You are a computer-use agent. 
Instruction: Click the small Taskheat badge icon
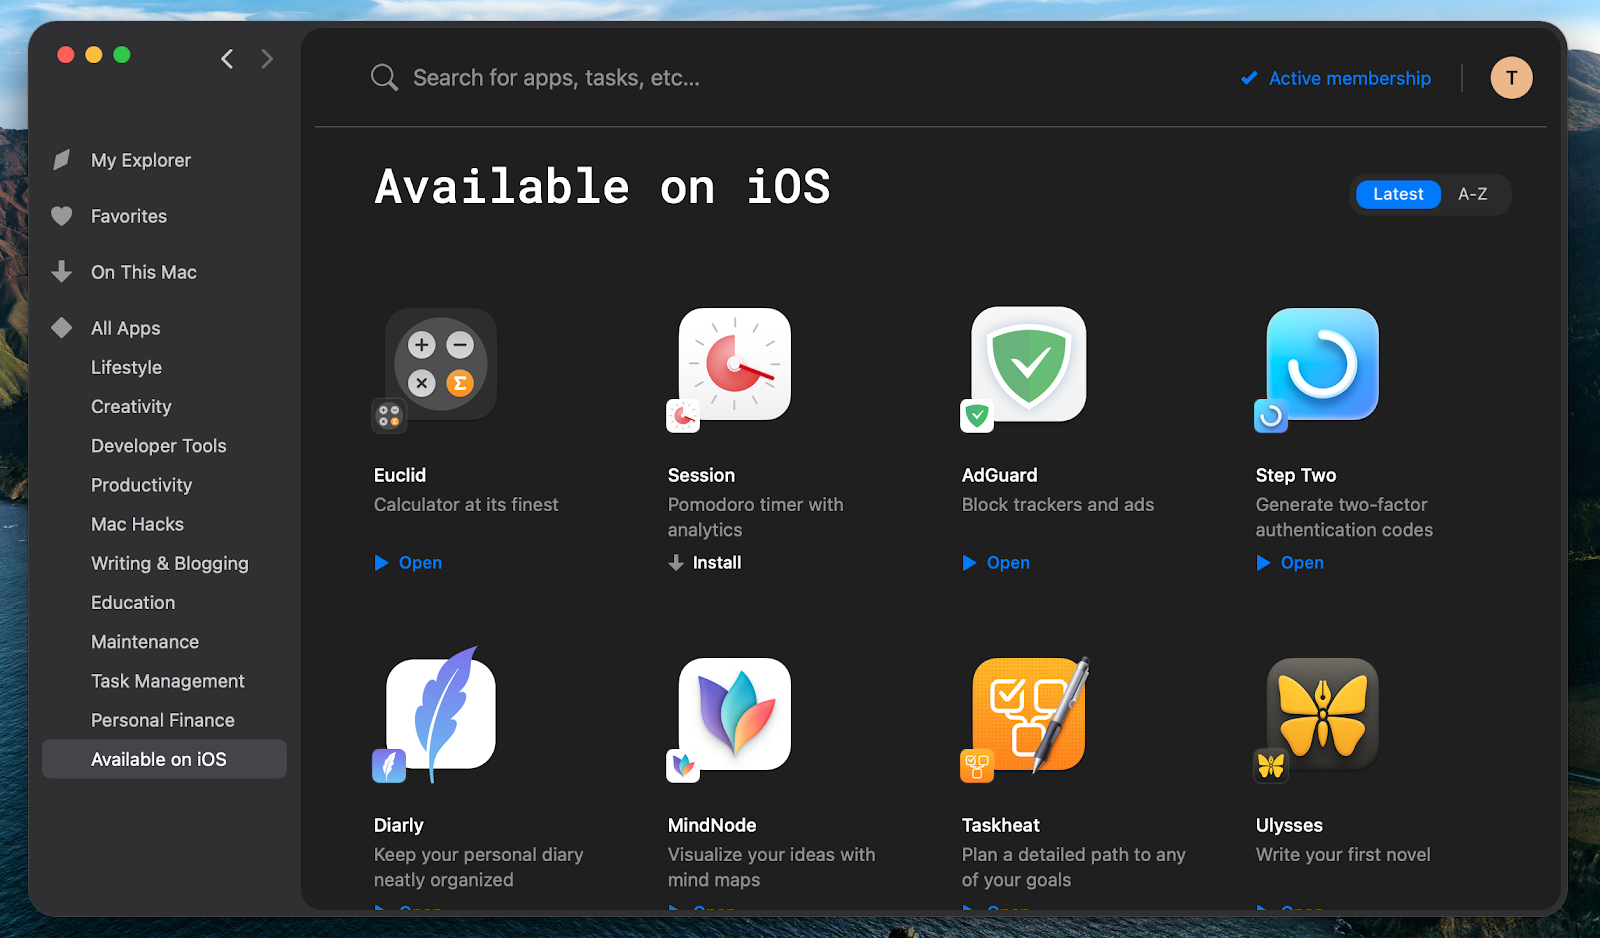point(977,766)
